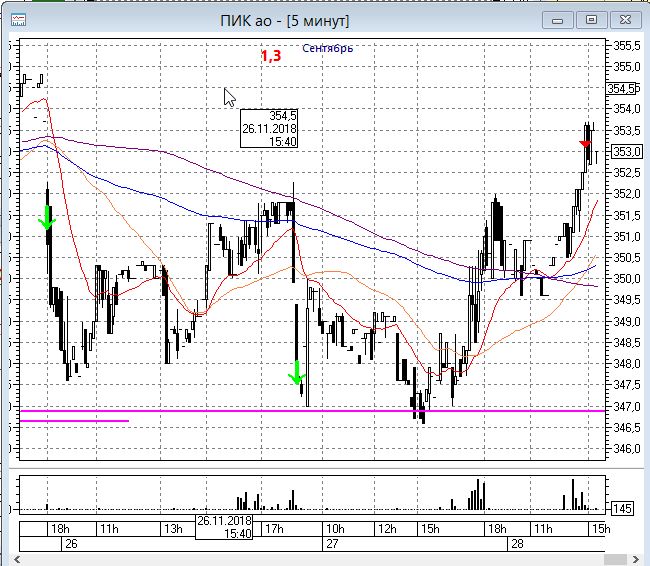Click the red sell marker triangle
The image size is (650, 566).
point(585,144)
